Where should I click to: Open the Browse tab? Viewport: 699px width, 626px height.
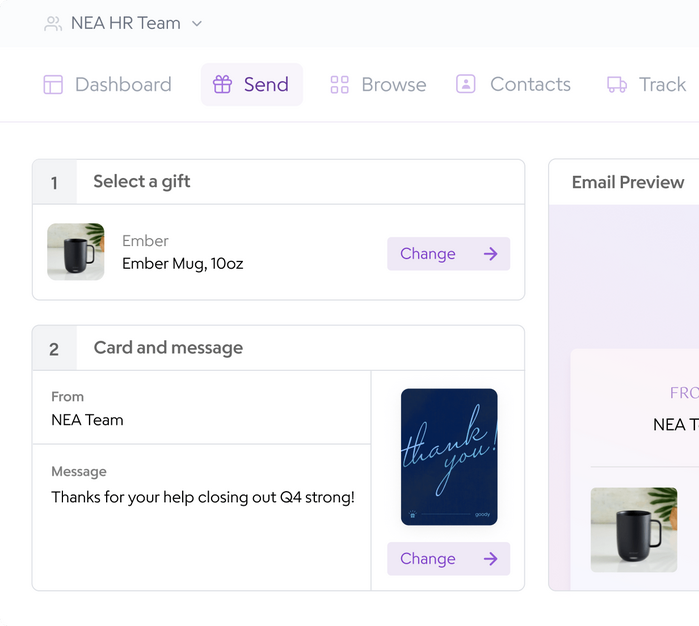(x=378, y=85)
